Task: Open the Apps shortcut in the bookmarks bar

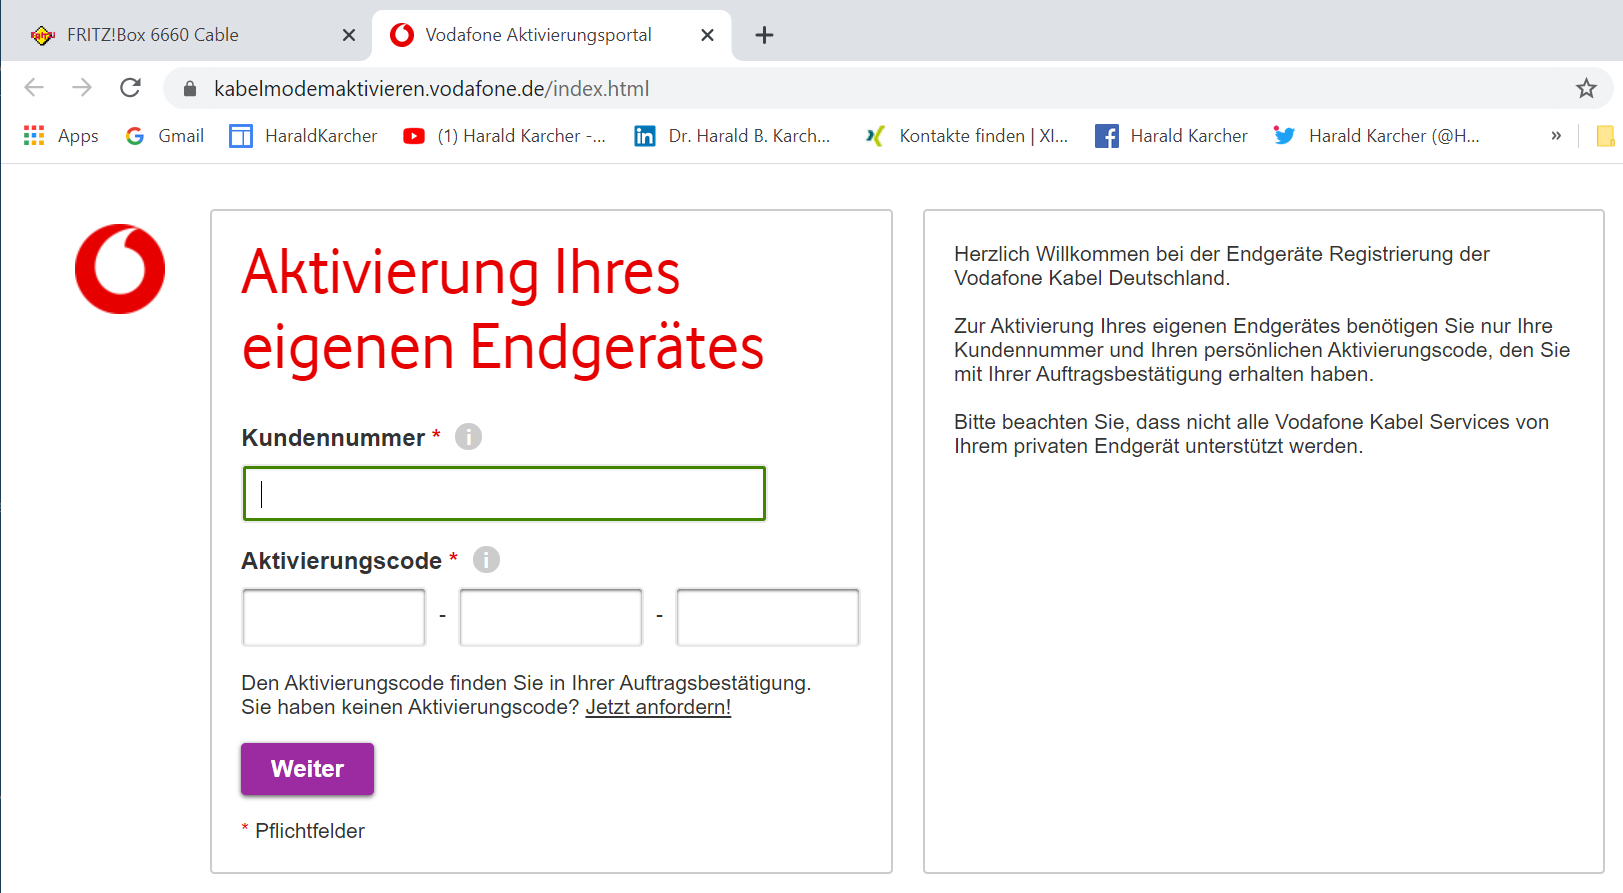Action: [x=61, y=136]
